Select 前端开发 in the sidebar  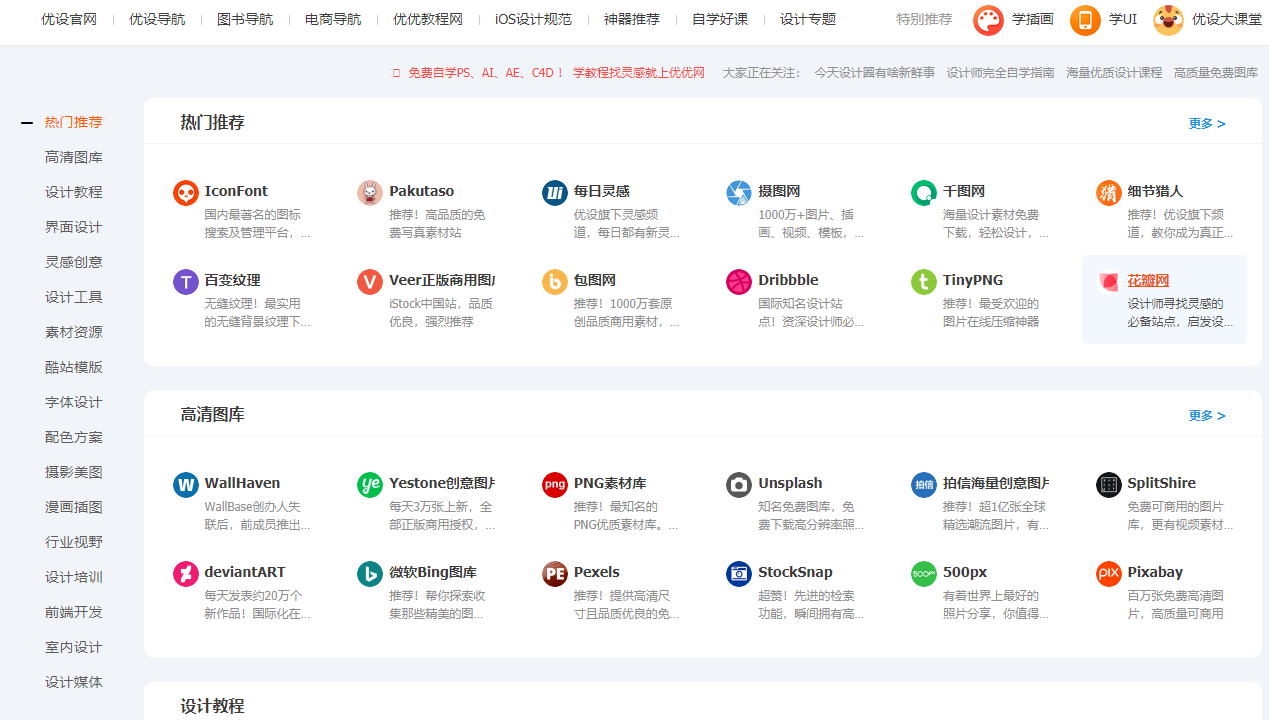[x=74, y=612]
